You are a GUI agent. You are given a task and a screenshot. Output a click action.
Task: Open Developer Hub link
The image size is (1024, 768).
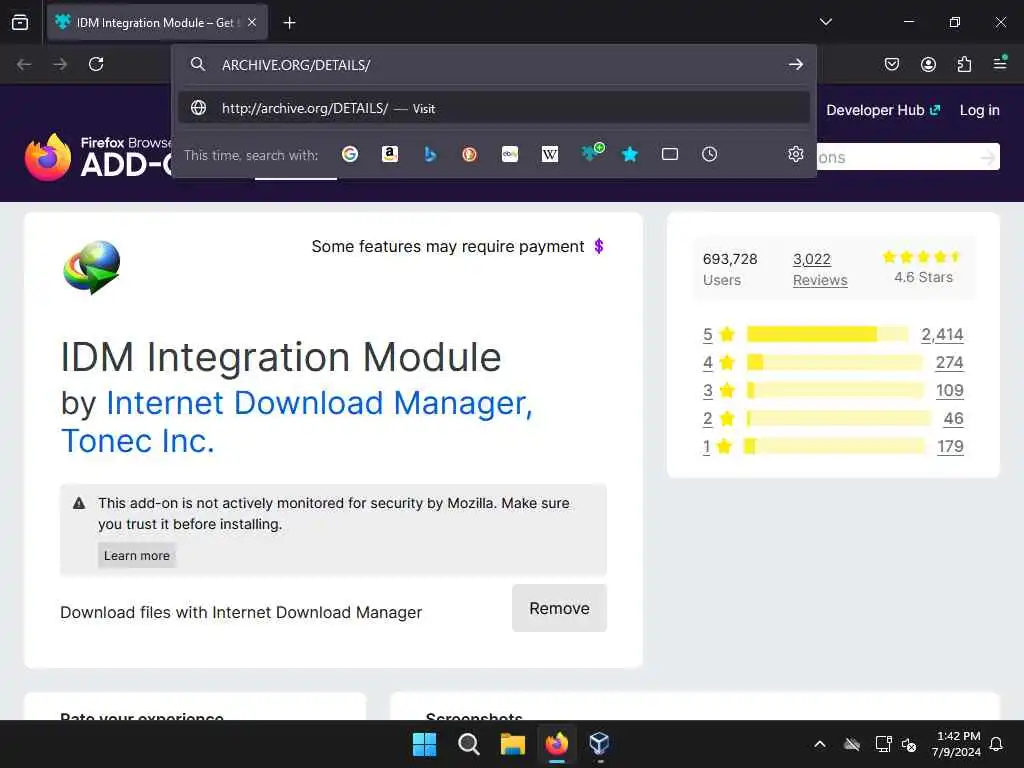pos(883,110)
